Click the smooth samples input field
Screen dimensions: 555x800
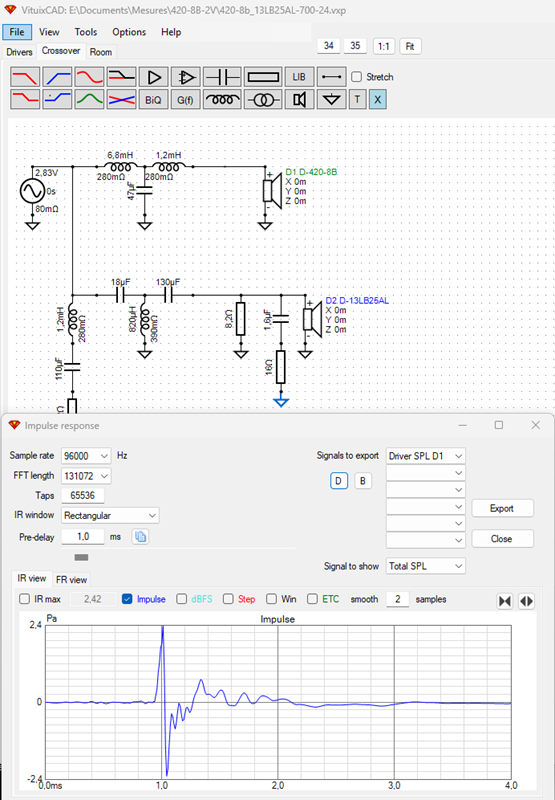397,599
